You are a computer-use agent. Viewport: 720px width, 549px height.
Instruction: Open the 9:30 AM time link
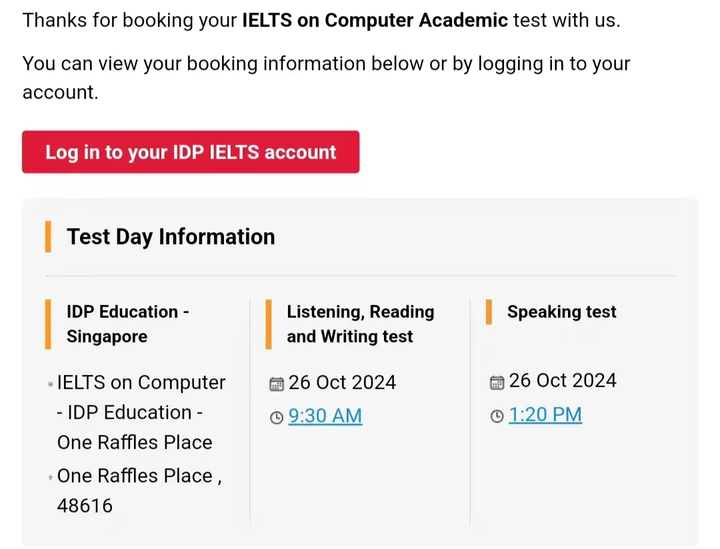click(x=324, y=416)
